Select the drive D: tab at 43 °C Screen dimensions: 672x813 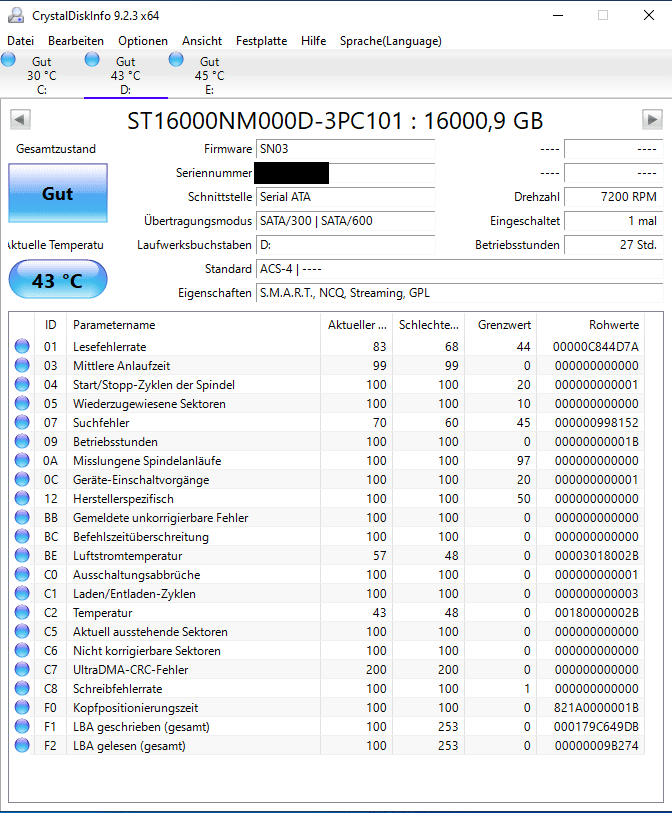coord(126,75)
